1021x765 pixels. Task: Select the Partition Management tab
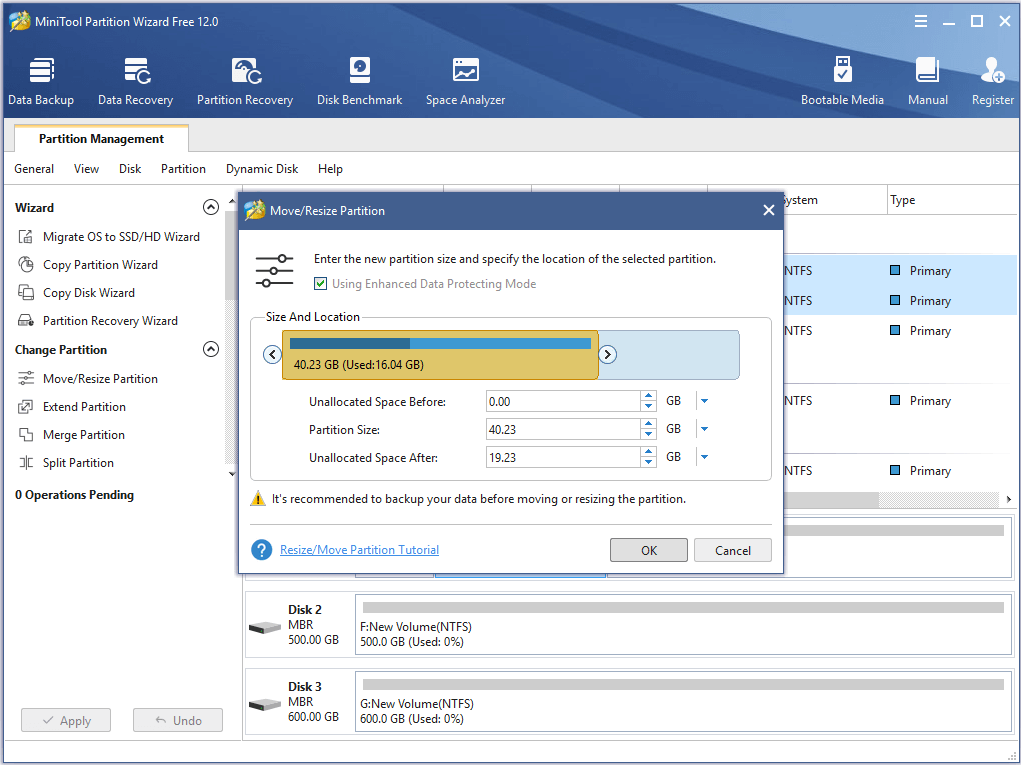pyautogui.click(x=101, y=139)
